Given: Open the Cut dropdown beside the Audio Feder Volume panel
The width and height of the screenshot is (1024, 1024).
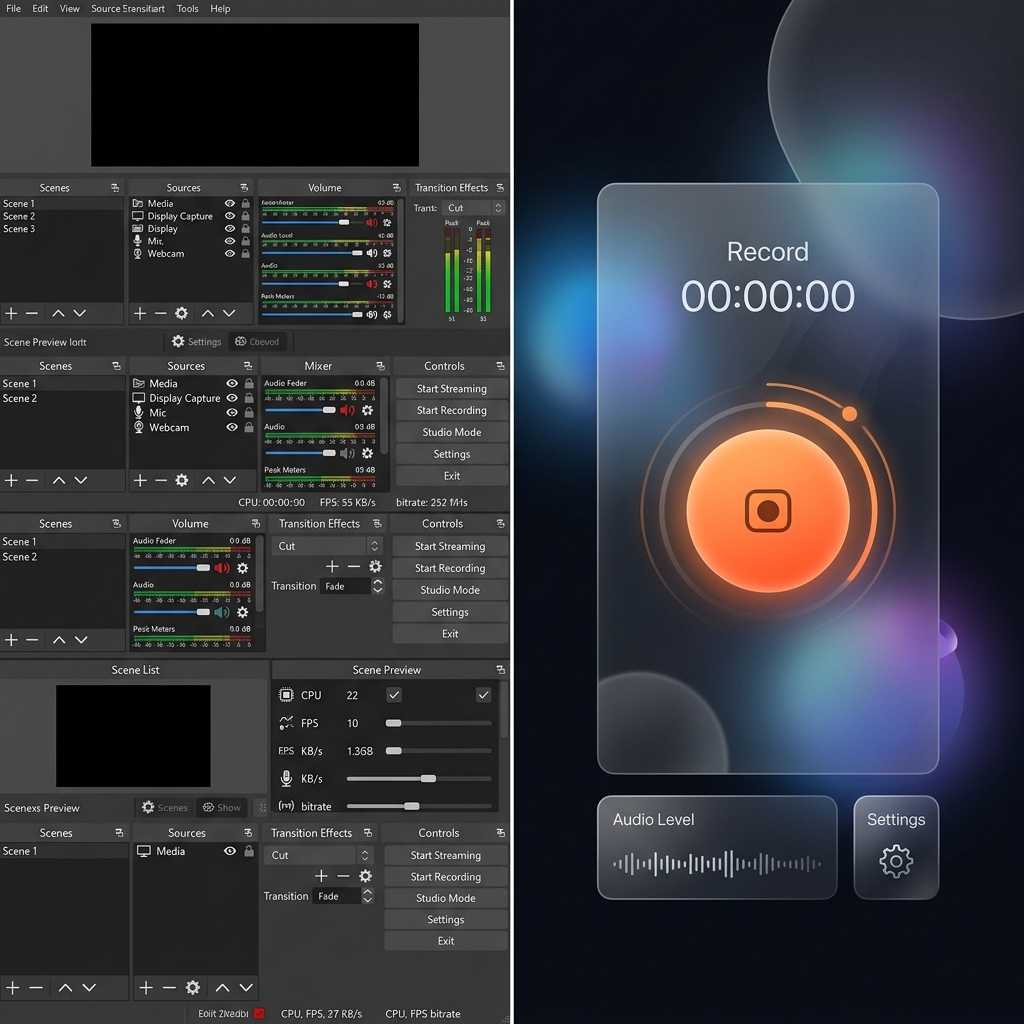Looking at the screenshot, I should [327, 546].
